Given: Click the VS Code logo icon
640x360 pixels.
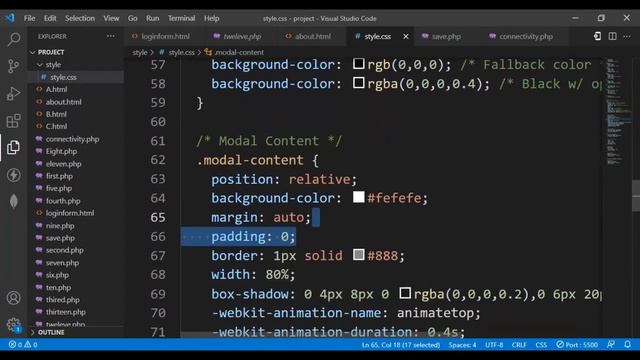Looking at the screenshot, I should point(10,18).
